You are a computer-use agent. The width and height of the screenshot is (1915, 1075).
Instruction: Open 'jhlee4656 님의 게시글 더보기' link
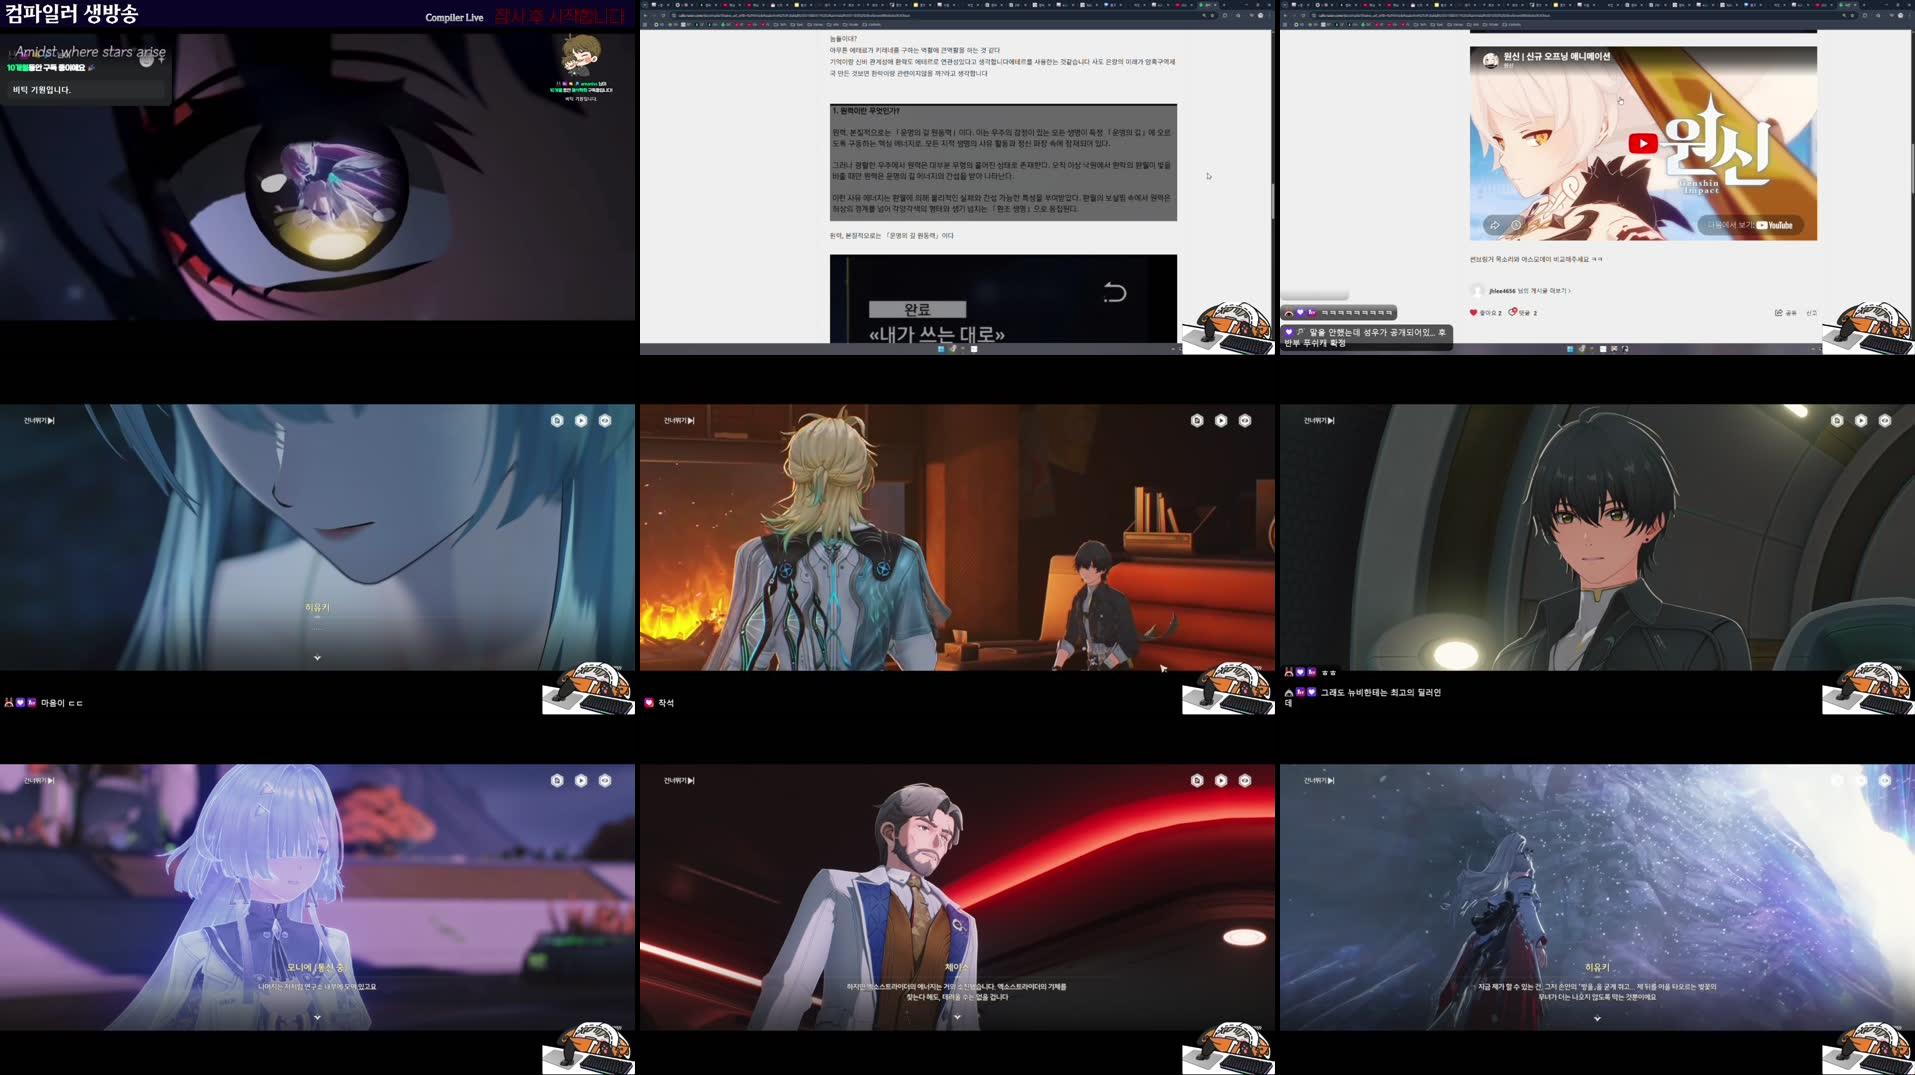tap(1529, 291)
